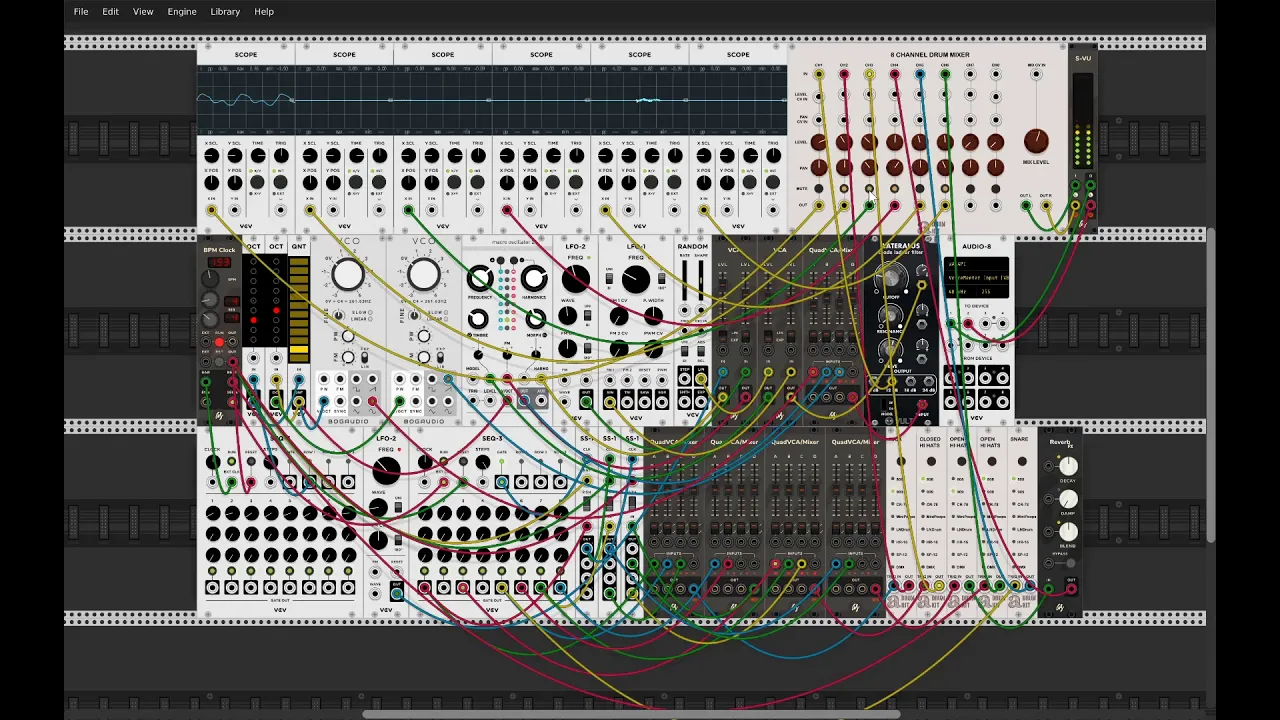The width and height of the screenshot is (1280, 720).
Task: Click the empty CH8 IN jack on drum mixer
Action: coord(995,74)
